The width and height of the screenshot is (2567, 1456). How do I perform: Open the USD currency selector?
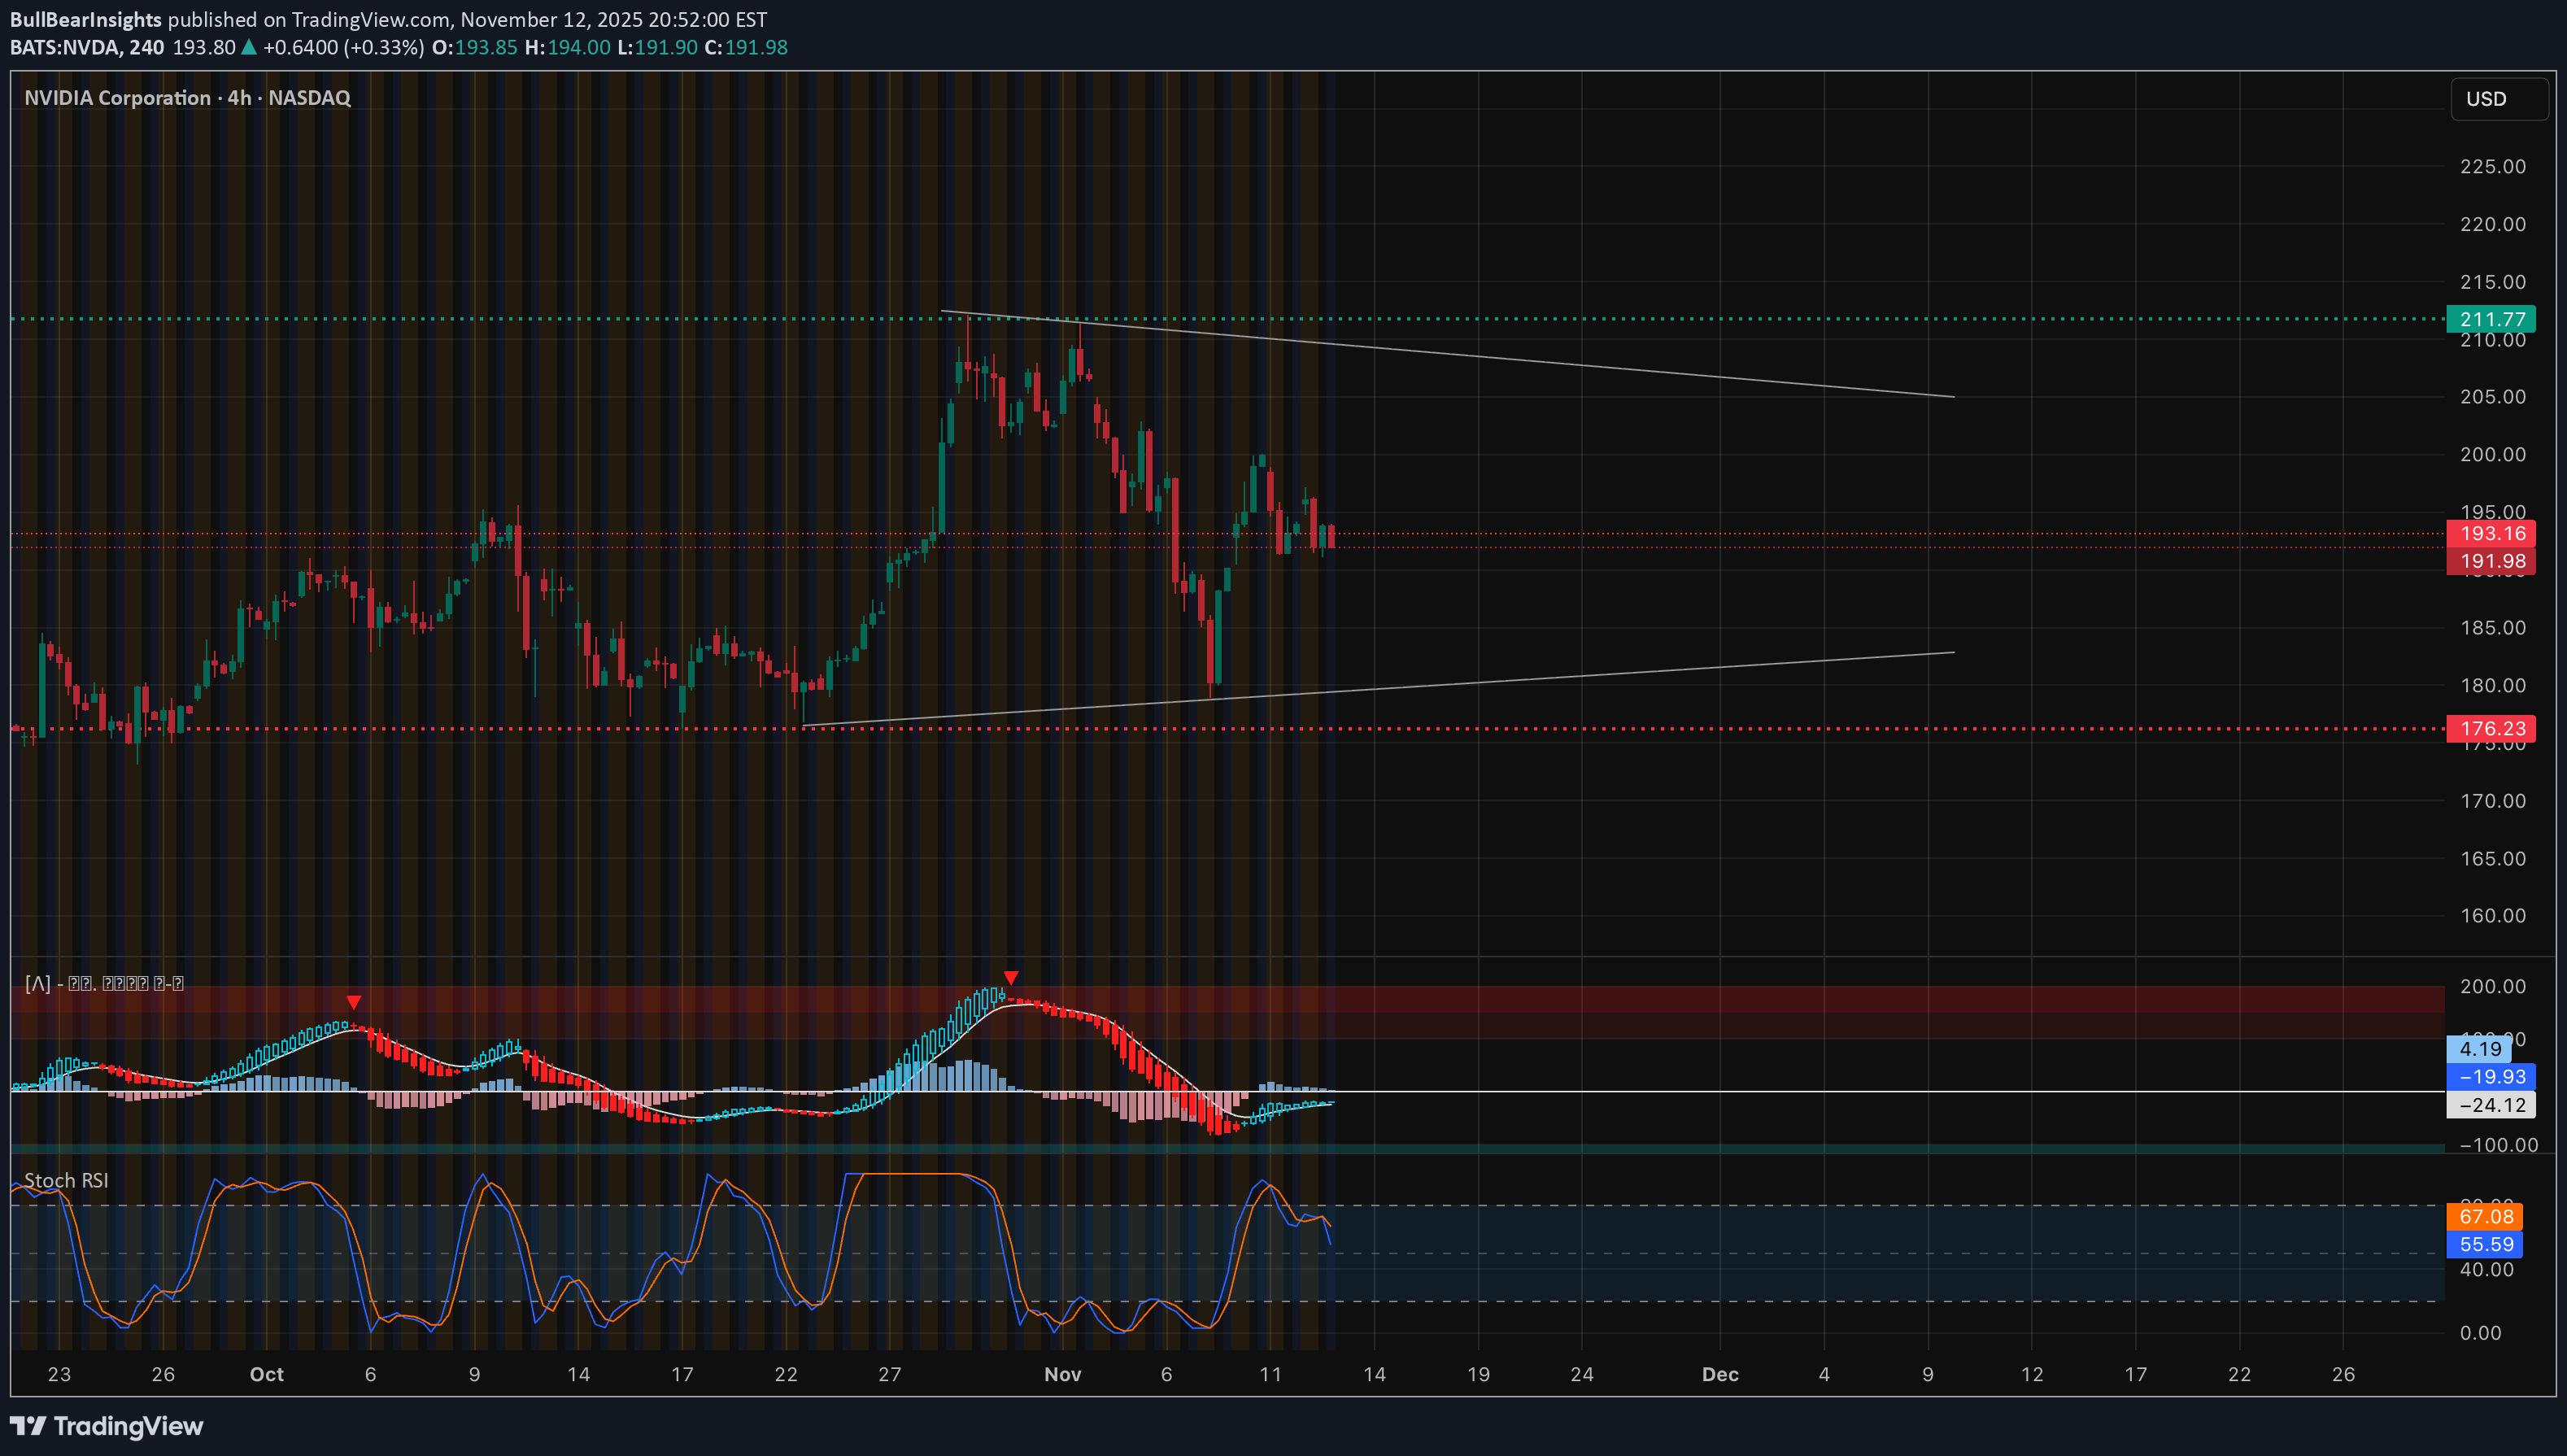[x=2498, y=98]
